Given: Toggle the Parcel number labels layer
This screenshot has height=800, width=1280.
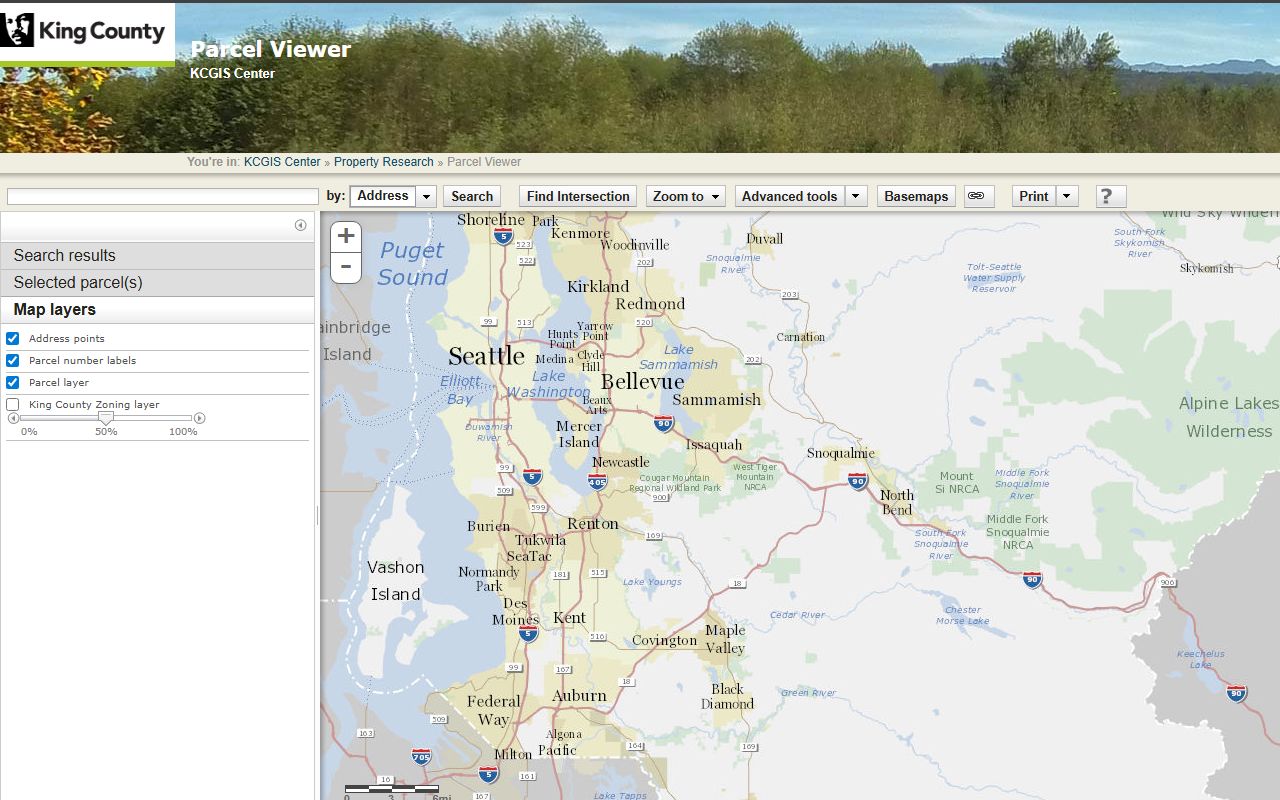Looking at the screenshot, I should point(13,360).
